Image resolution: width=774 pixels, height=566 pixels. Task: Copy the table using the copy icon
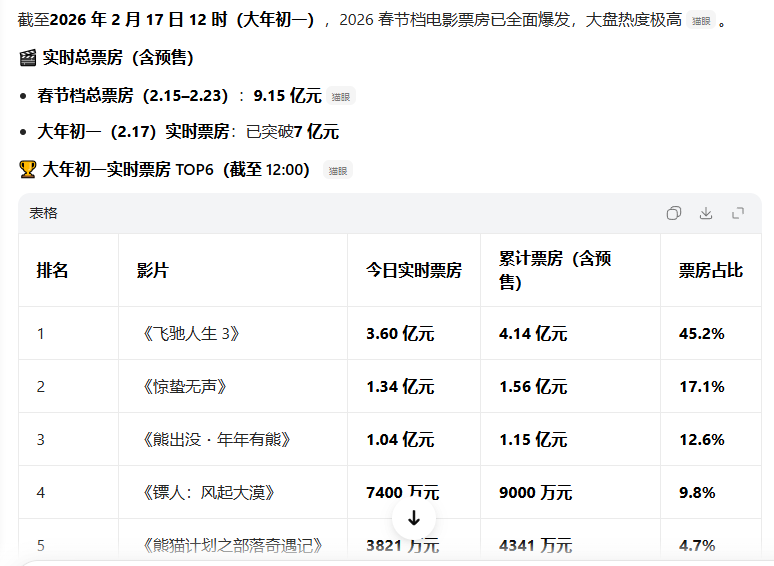pyautogui.click(x=674, y=213)
